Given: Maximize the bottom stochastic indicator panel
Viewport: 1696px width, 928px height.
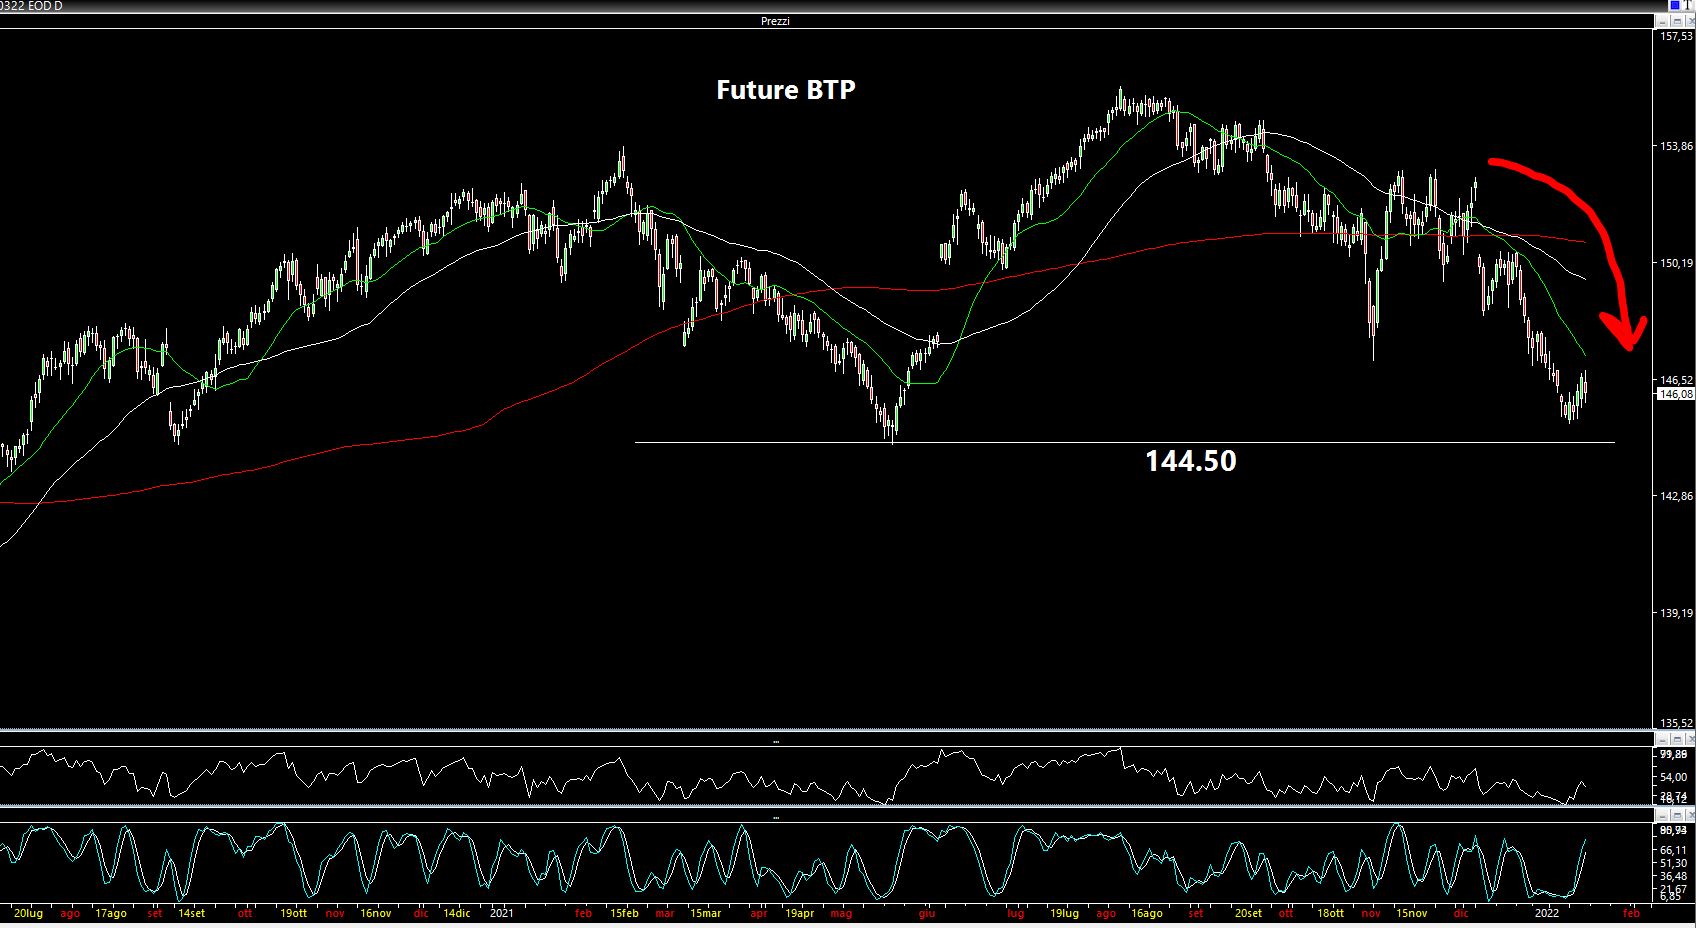Looking at the screenshot, I should (1676, 816).
